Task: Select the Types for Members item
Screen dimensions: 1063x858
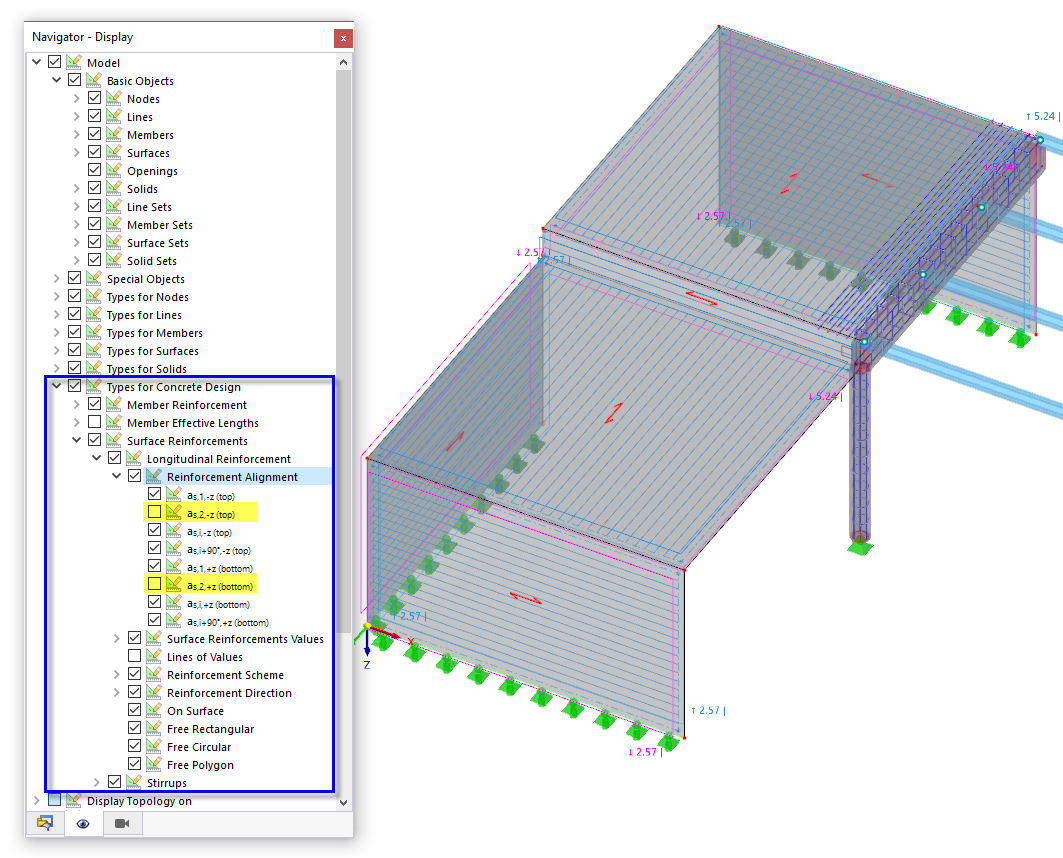Action: pyautogui.click(x=155, y=333)
